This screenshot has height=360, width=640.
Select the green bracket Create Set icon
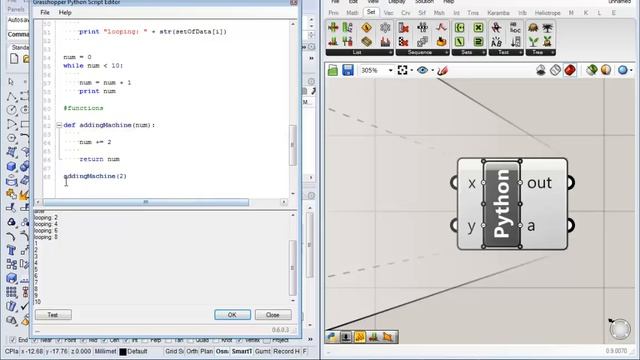pyautogui.click(x=460, y=28)
